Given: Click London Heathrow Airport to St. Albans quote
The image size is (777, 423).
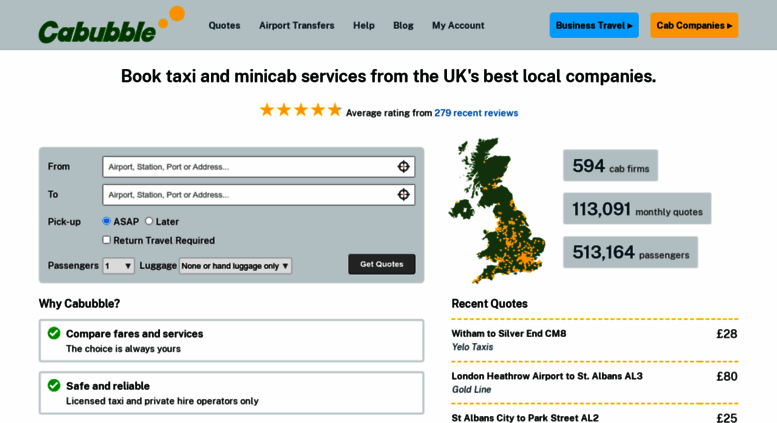Looking at the screenshot, I should tap(547, 376).
